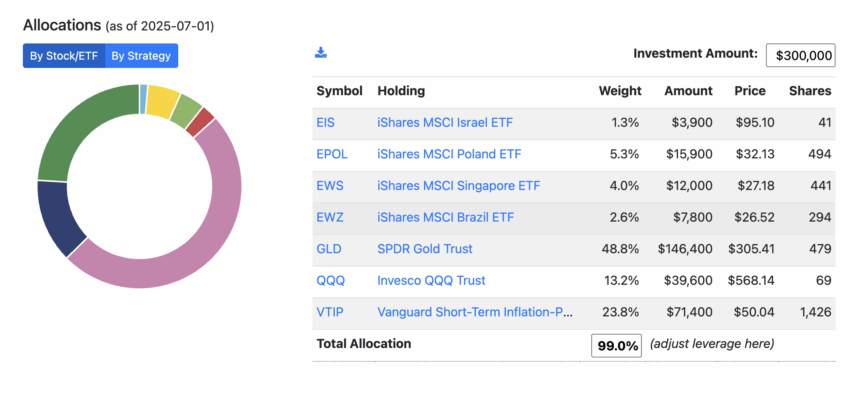This screenshot has height=410, width=860.
Task: Click the red EWZ donut segment
Action: click(x=199, y=123)
